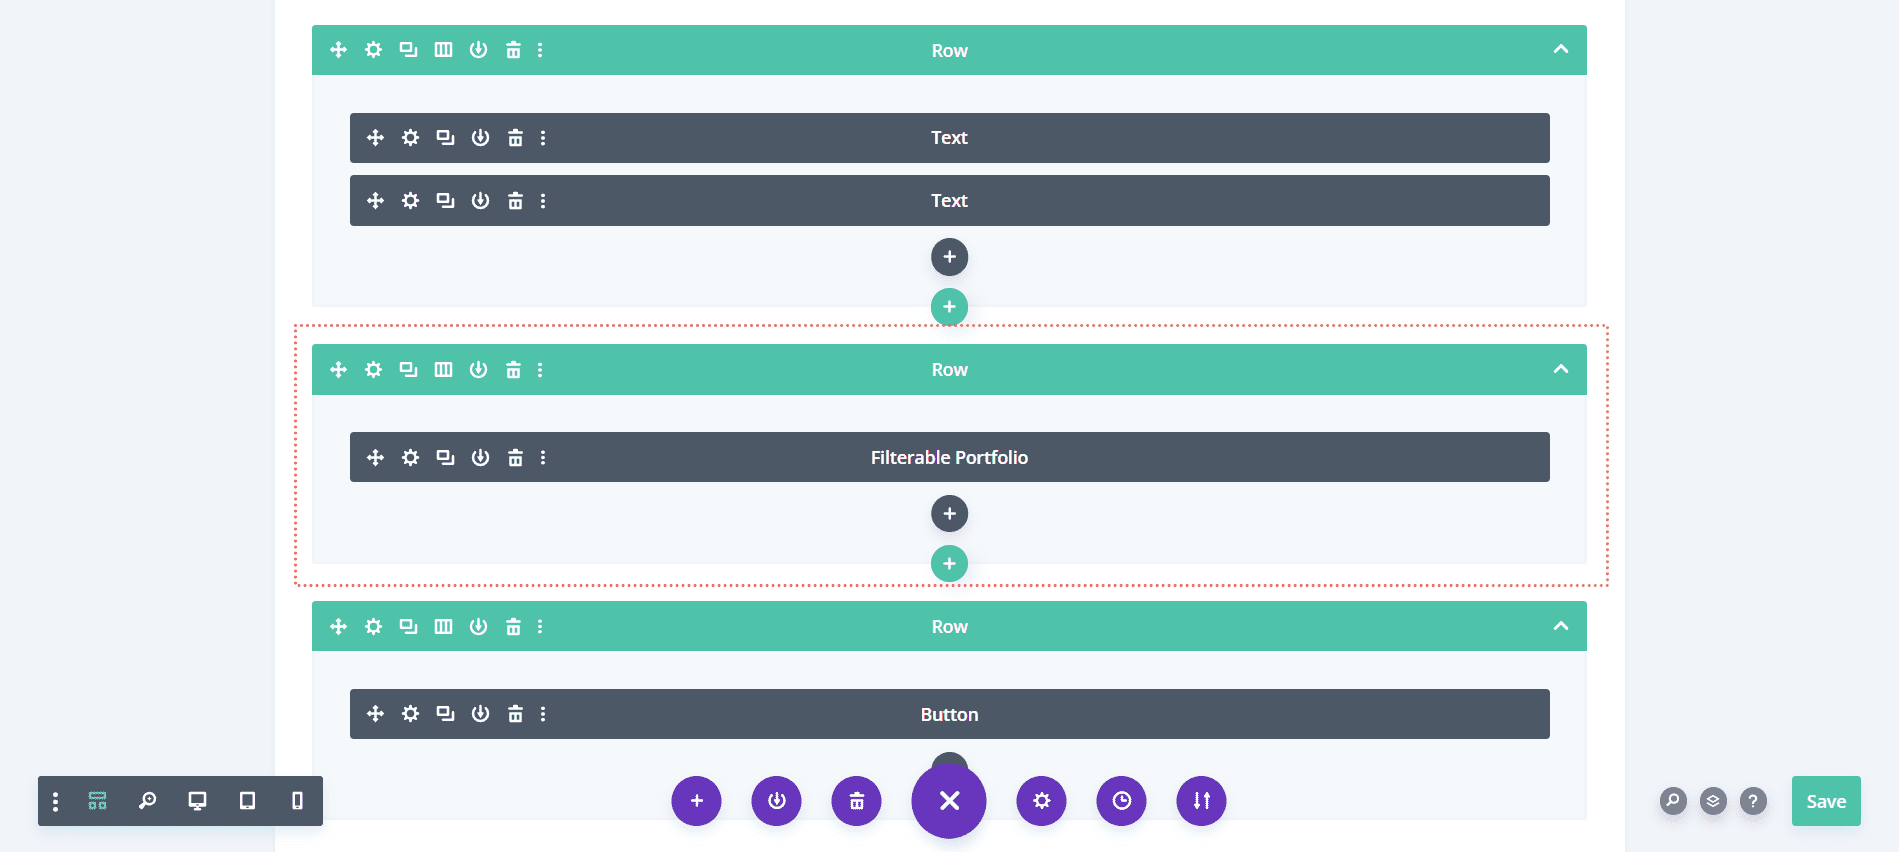The width and height of the screenshot is (1899, 852).
Task: Add a module below Filterable Portfolio with plus button
Action: [x=949, y=513]
